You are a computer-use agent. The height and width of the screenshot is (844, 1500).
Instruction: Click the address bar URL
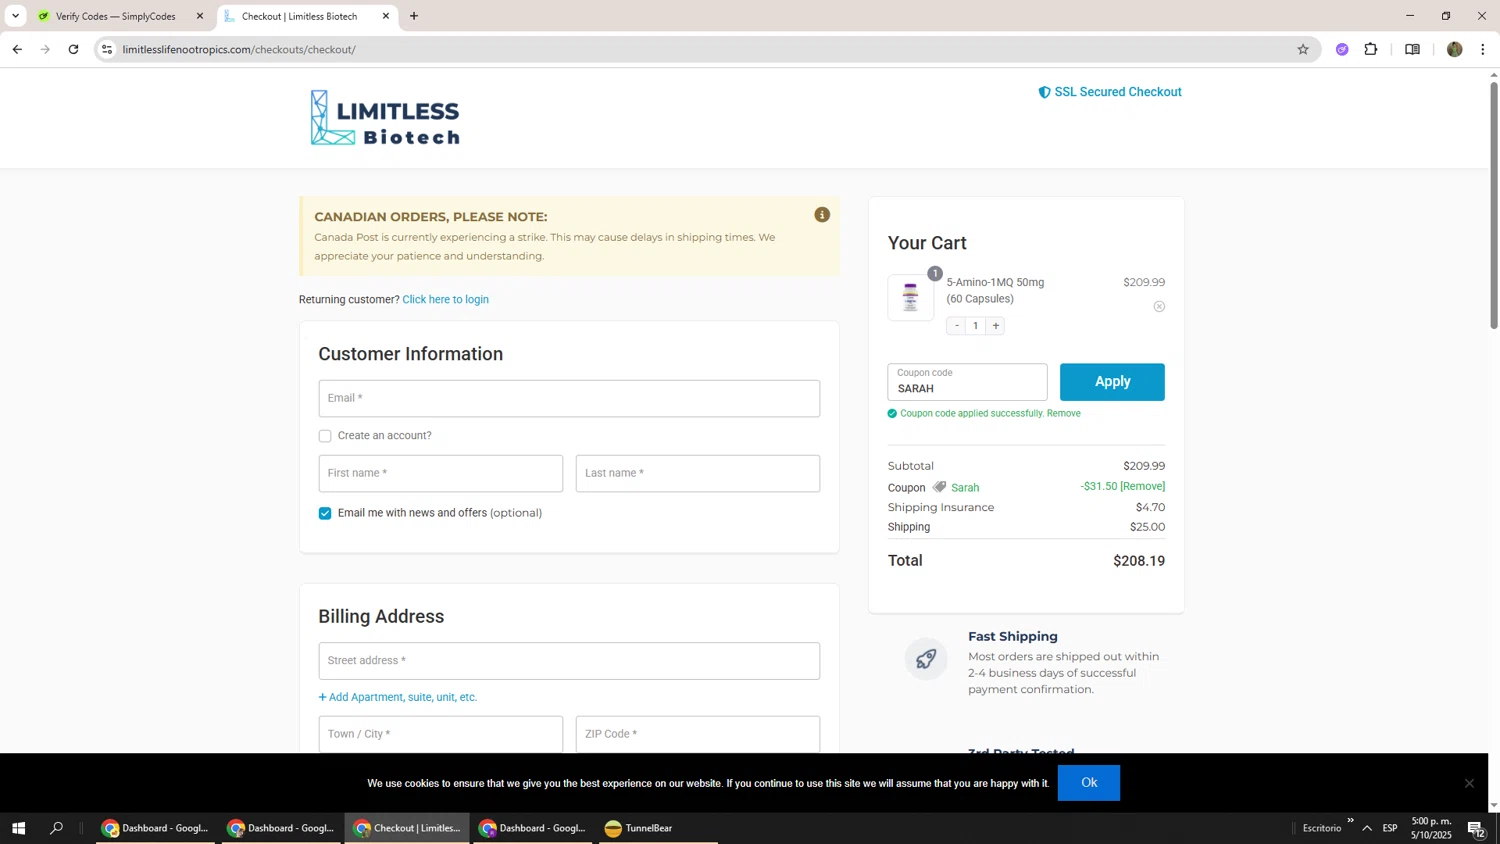[239, 49]
